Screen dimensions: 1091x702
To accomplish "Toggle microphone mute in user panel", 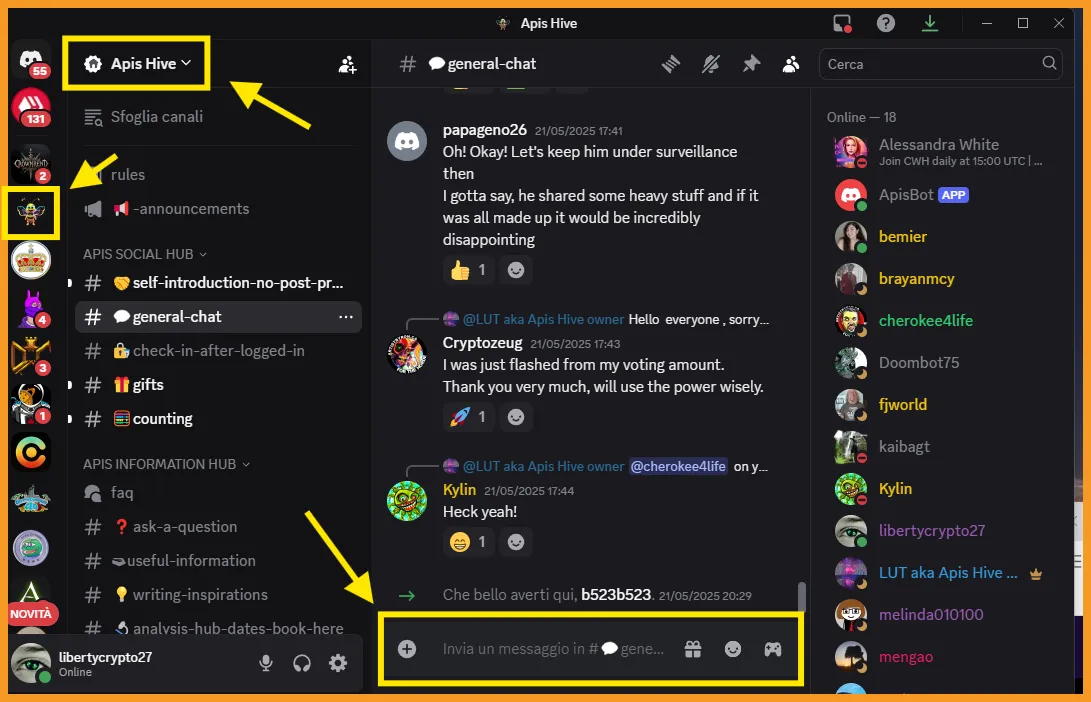I will point(266,663).
